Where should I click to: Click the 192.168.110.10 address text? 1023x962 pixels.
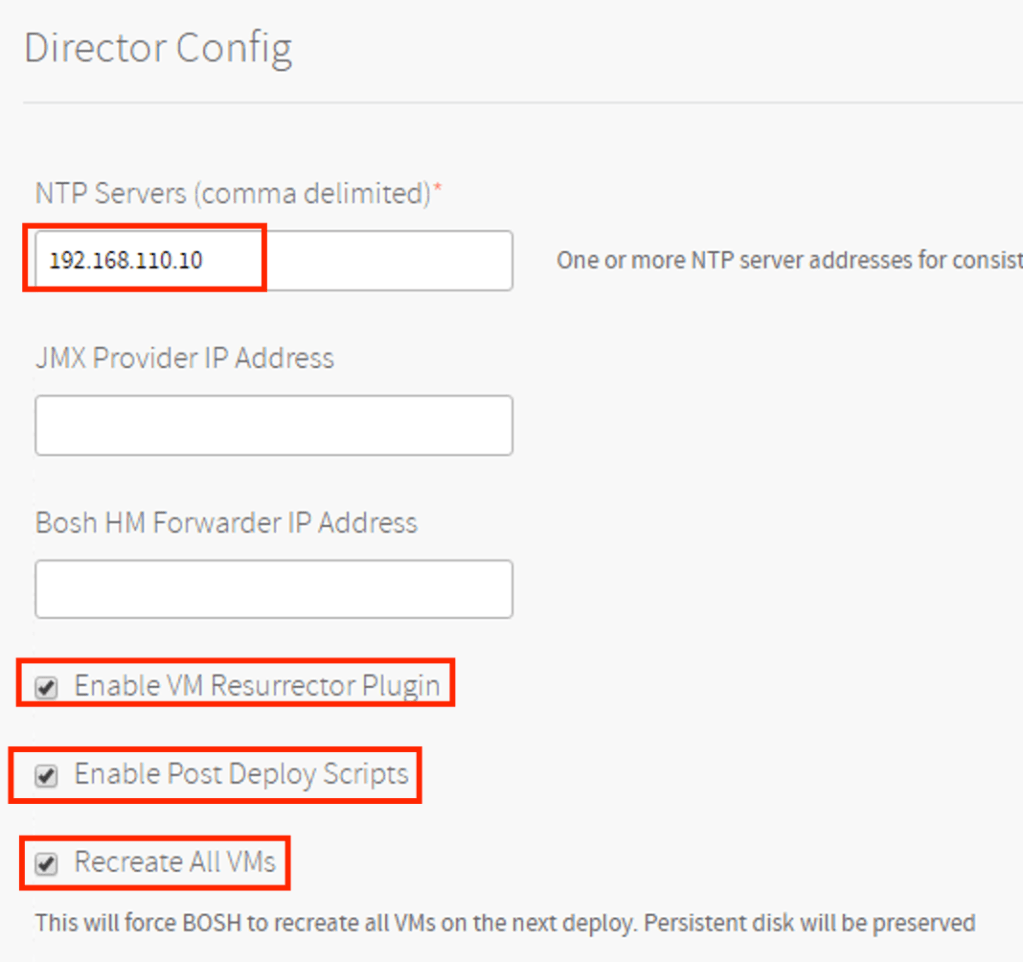(x=126, y=261)
